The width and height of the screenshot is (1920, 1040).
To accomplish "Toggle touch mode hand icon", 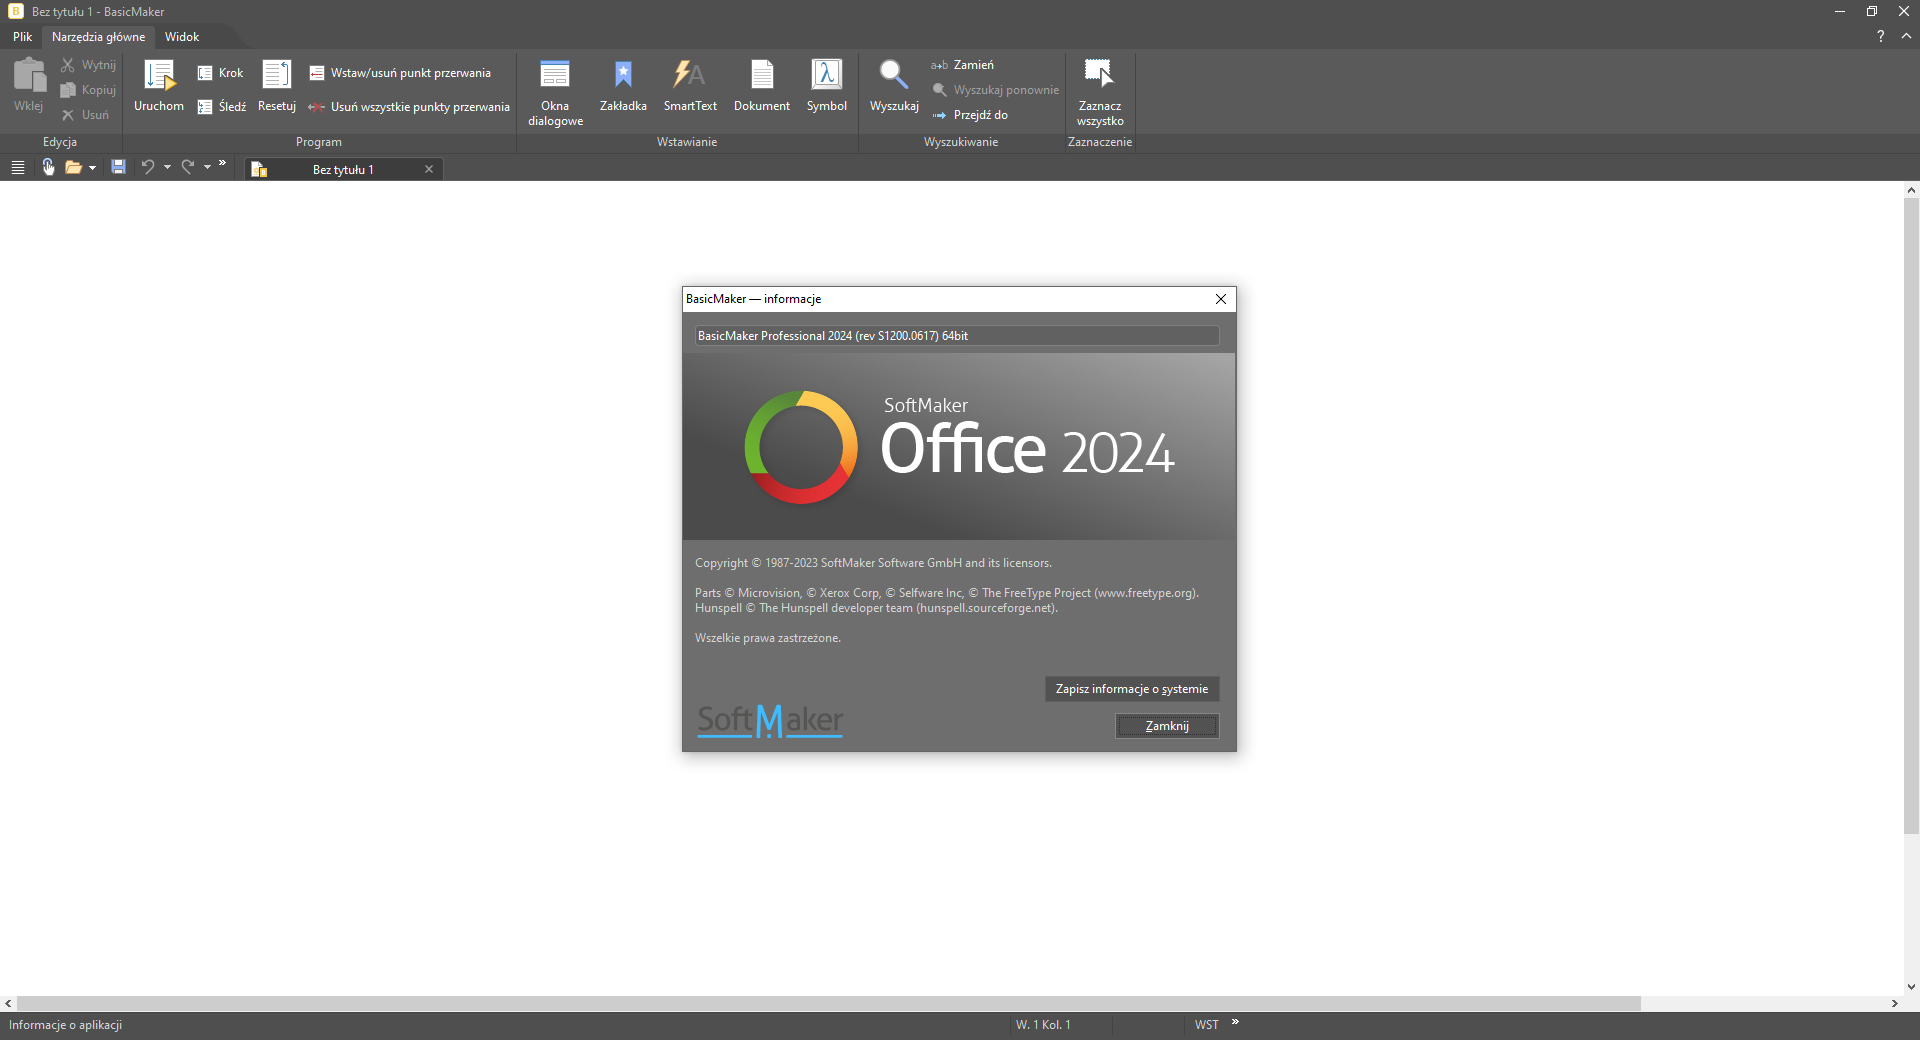I will [48, 168].
